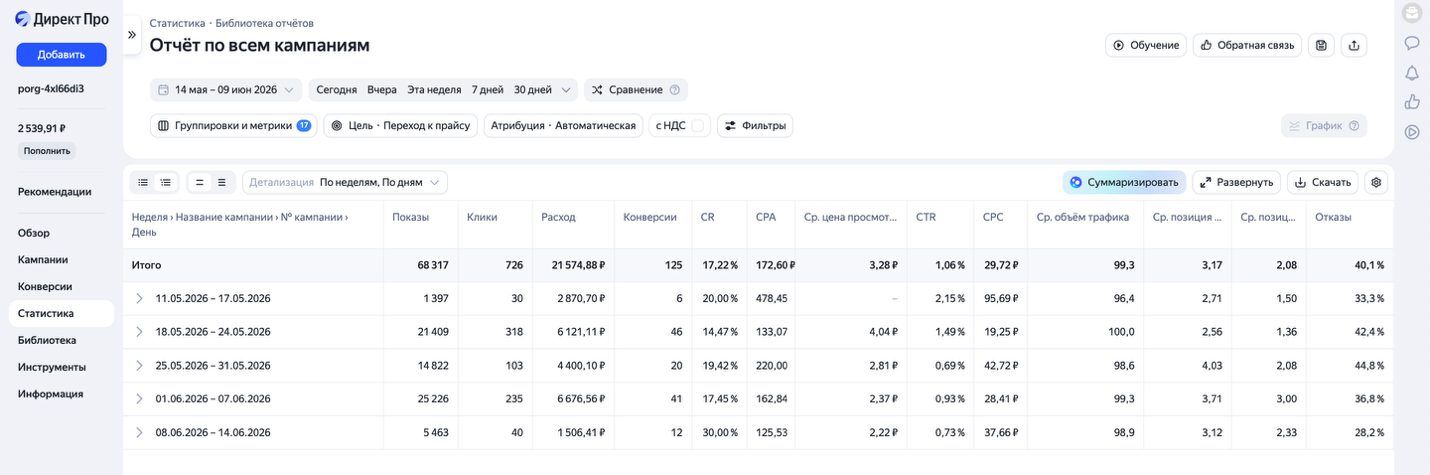Toggle the с НДС switch
Screen dimensions: 1430x475
(699, 126)
